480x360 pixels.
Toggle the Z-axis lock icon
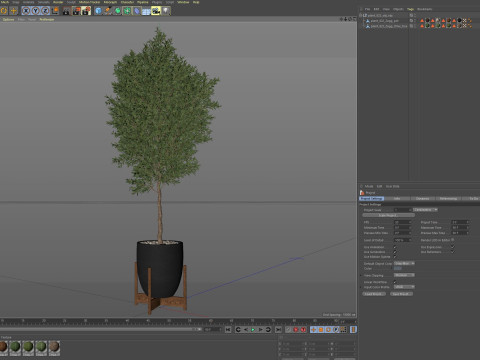tap(45, 11)
